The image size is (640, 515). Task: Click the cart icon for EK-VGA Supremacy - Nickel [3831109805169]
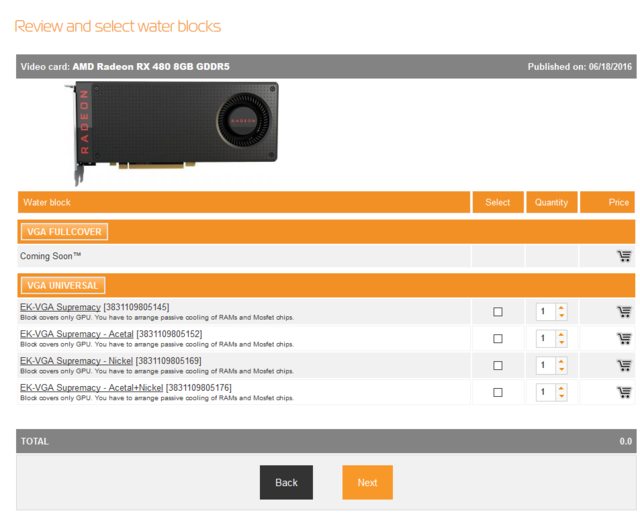(624, 365)
